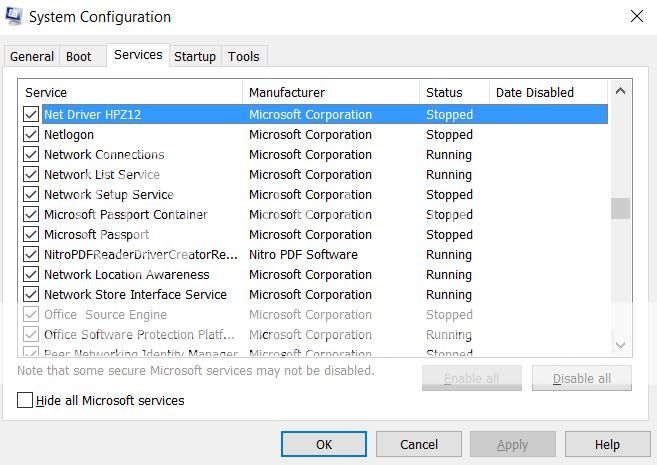657x465 pixels.
Task: Close the System Configuration window
Action: coord(636,16)
